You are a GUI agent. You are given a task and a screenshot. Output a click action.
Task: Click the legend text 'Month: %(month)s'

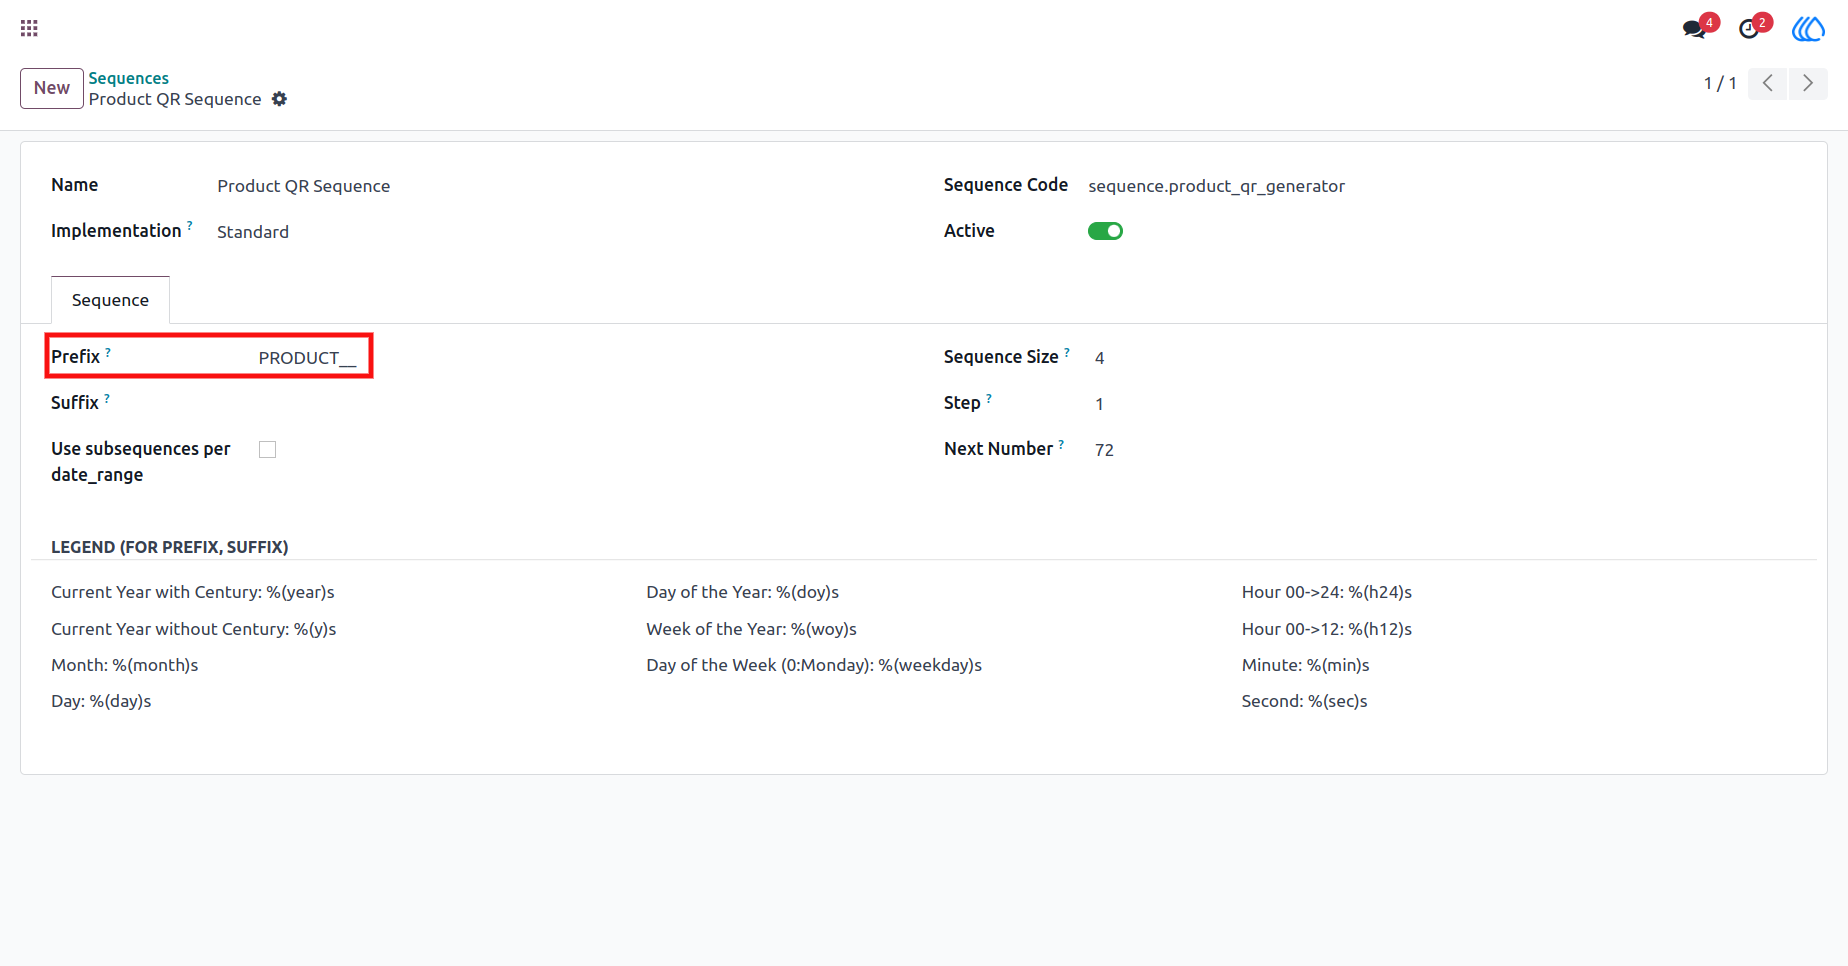click(125, 665)
